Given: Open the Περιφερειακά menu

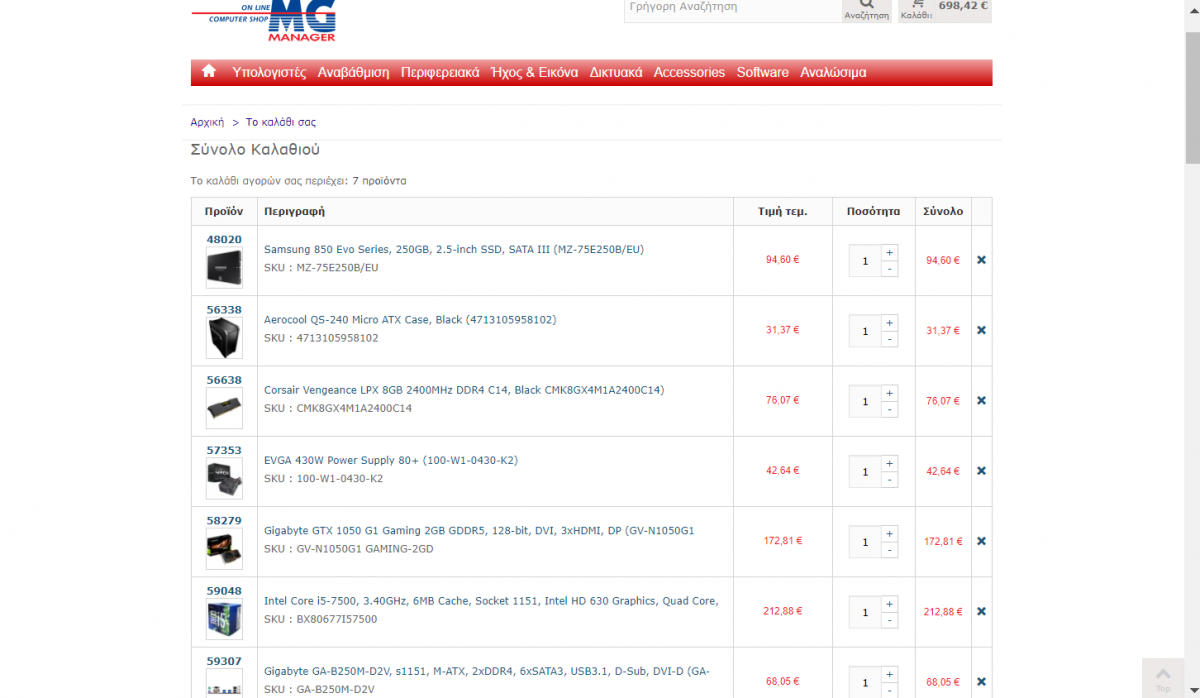Looking at the screenshot, I should (440, 72).
